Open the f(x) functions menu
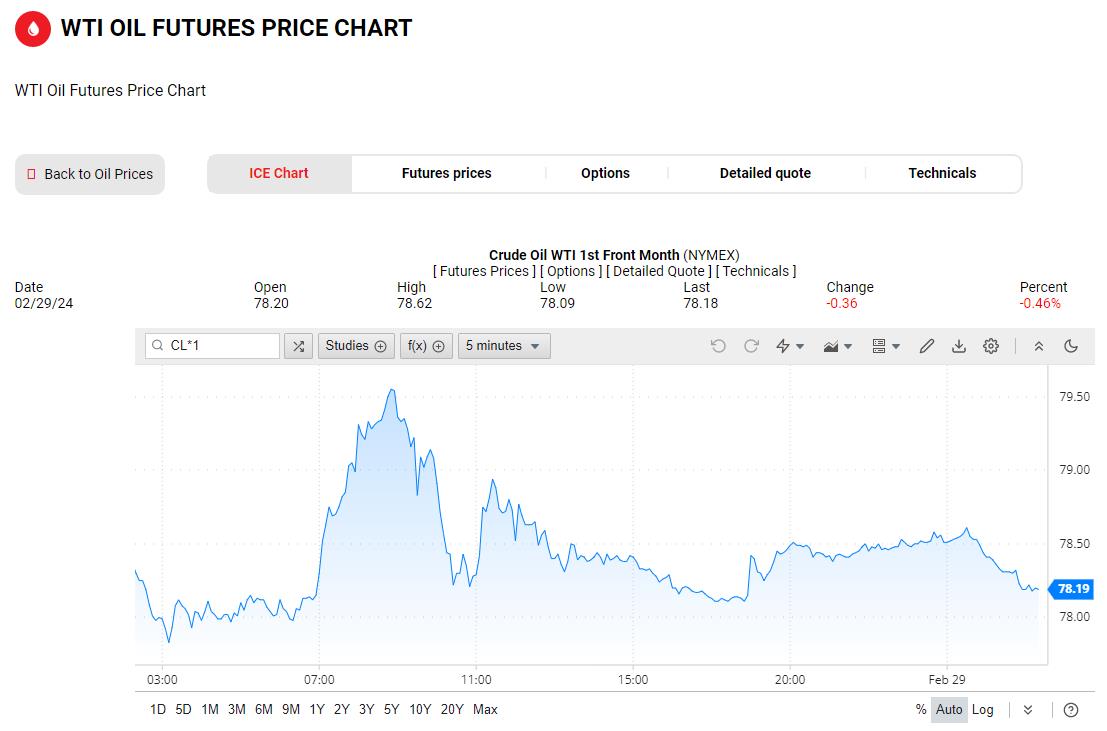Viewport: 1107px width, 731px height. [426, 346]
